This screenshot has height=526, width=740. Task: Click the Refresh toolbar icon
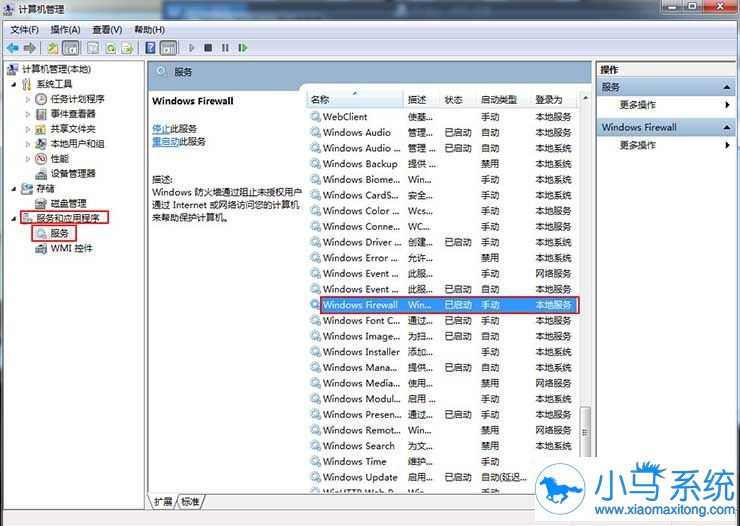pyautogui.click(x=111, y=48)
